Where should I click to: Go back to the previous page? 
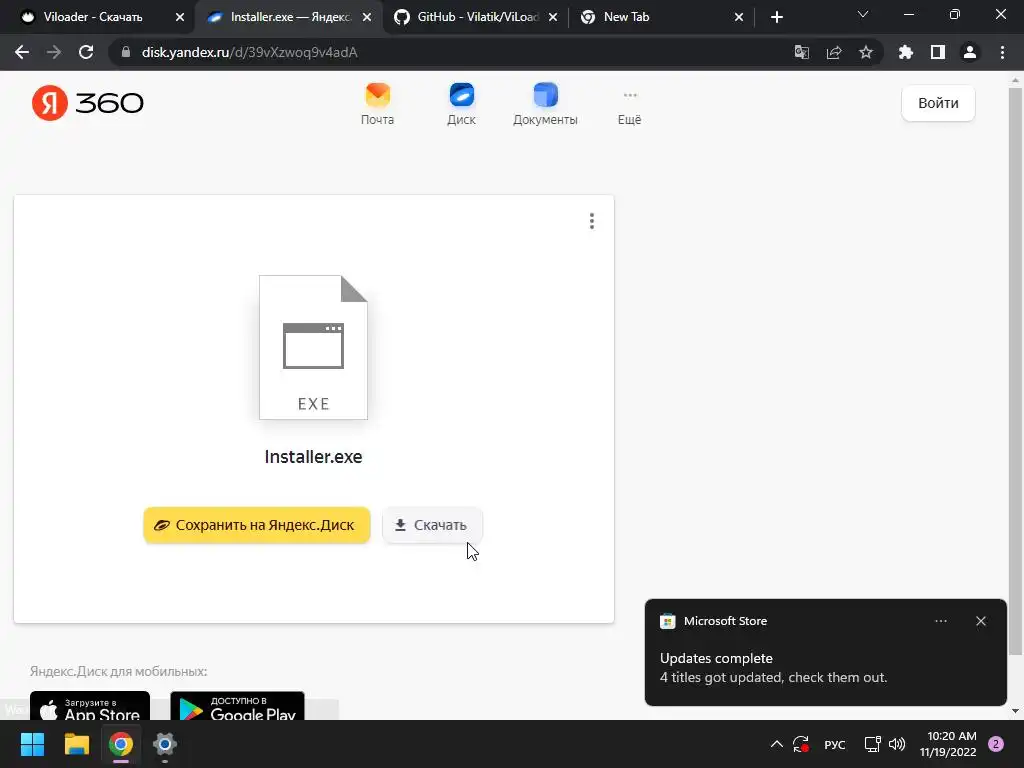point(22,52)
